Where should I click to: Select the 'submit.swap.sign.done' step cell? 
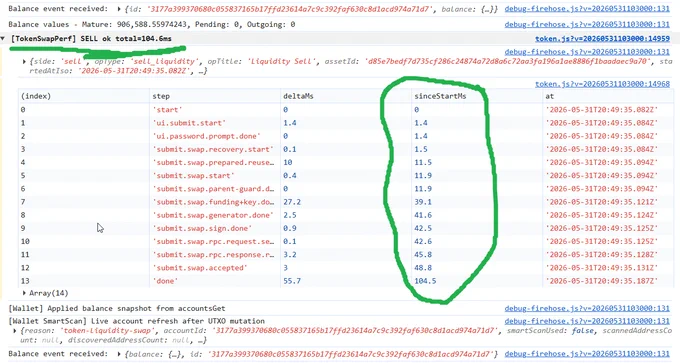(215, 228)
